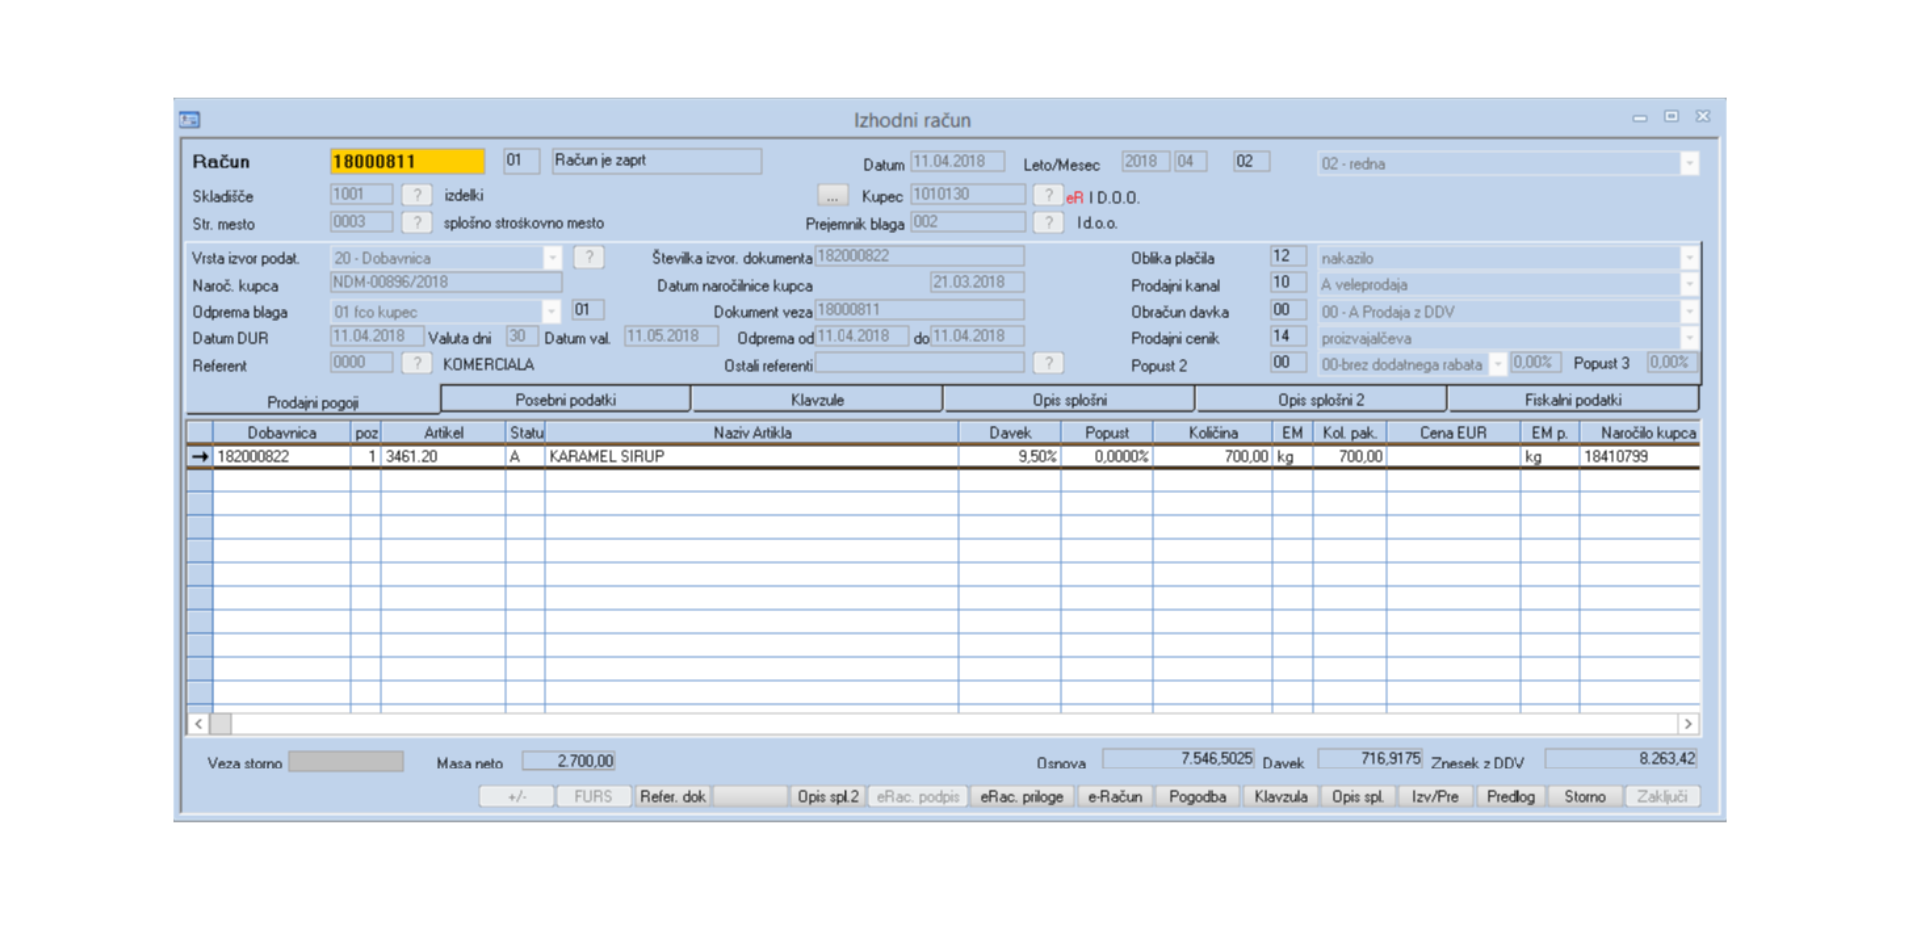Click the Predlog button
Screen dimensions: 1914x926
[1510, 796]
